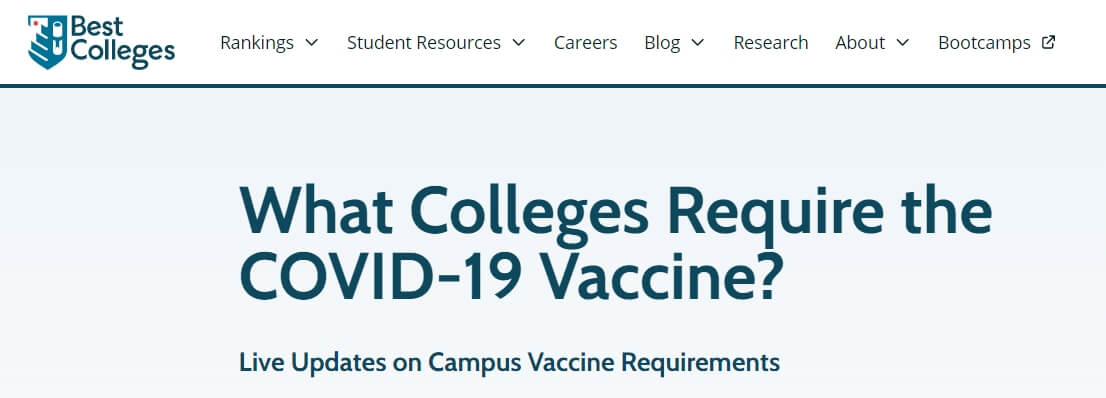Screen dimensions: 1106x398
Task: Expand the chevron beside Student Resources
Action: click(518, 42)
